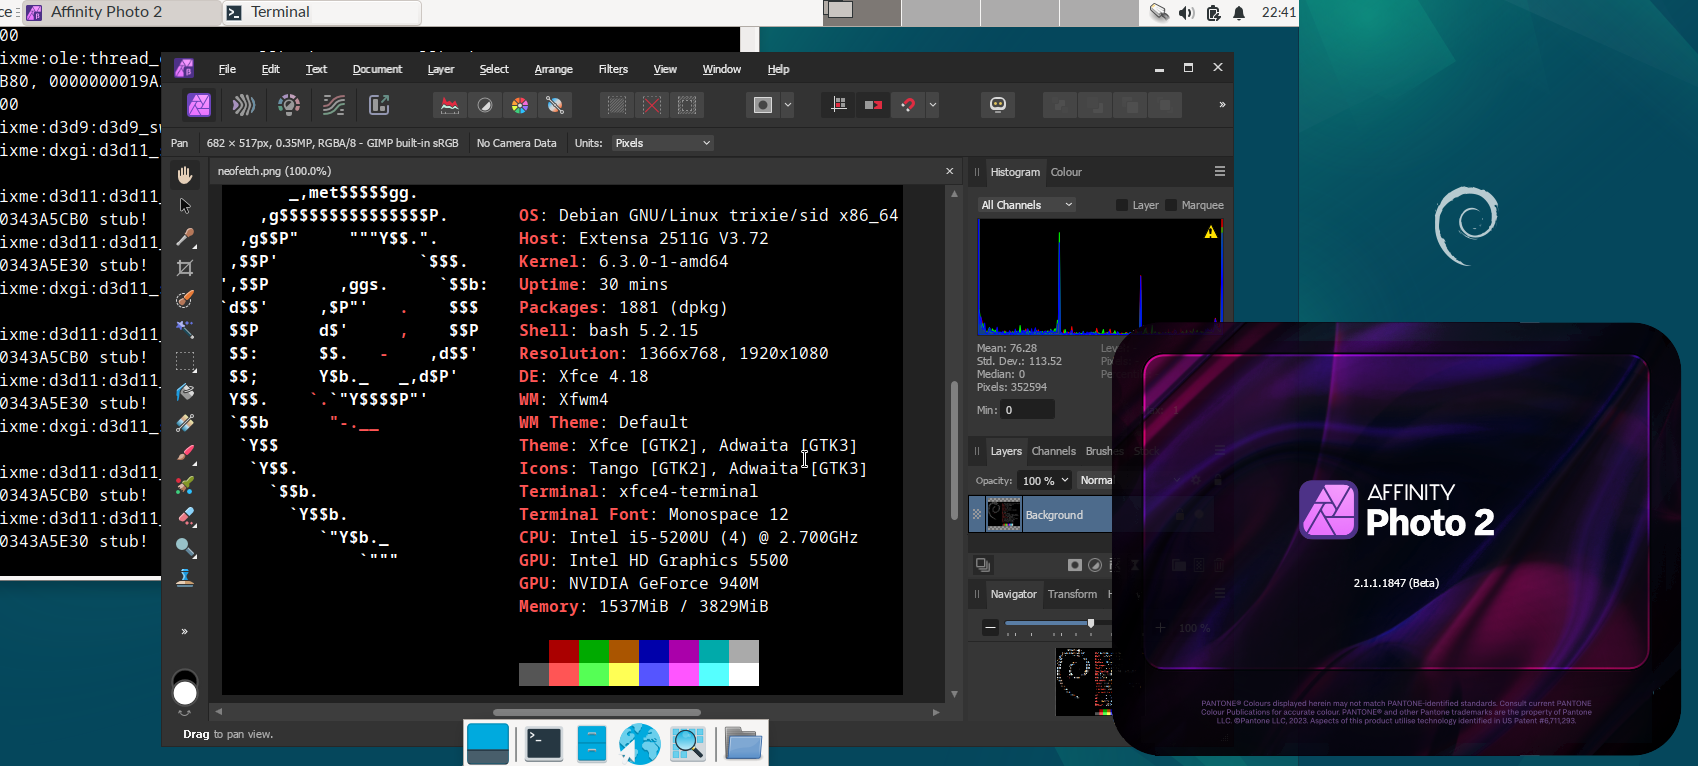
Task: Apply Auto Levels from the toolbar
Action: coord(450,105)
